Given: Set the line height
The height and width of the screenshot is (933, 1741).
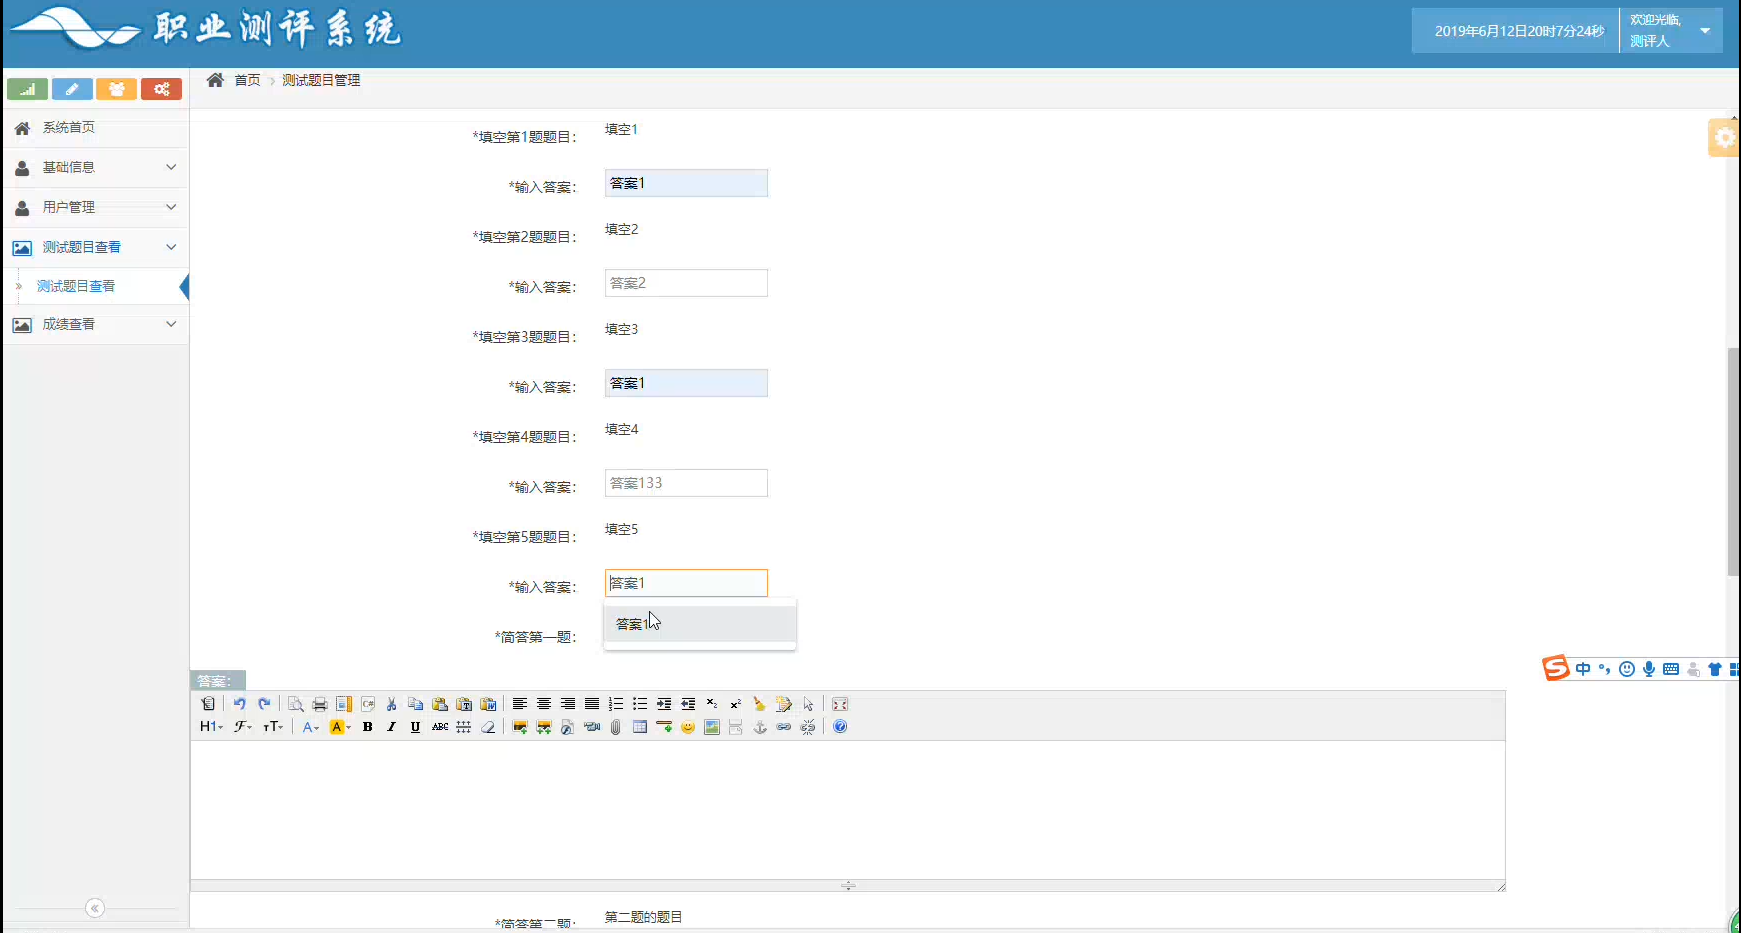Looking at the screenshot, I should pyautogui.click(x=464, y=727).
